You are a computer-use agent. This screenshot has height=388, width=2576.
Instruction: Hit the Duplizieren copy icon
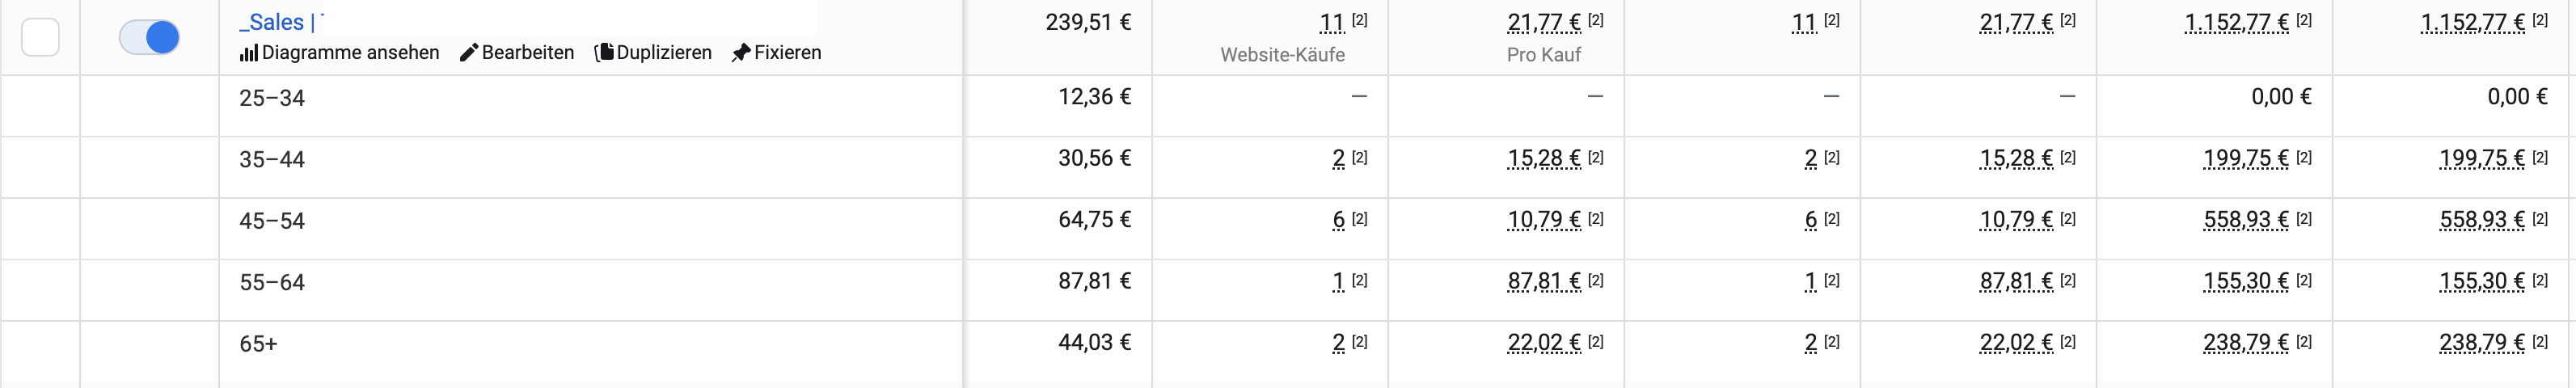(603, 53)
